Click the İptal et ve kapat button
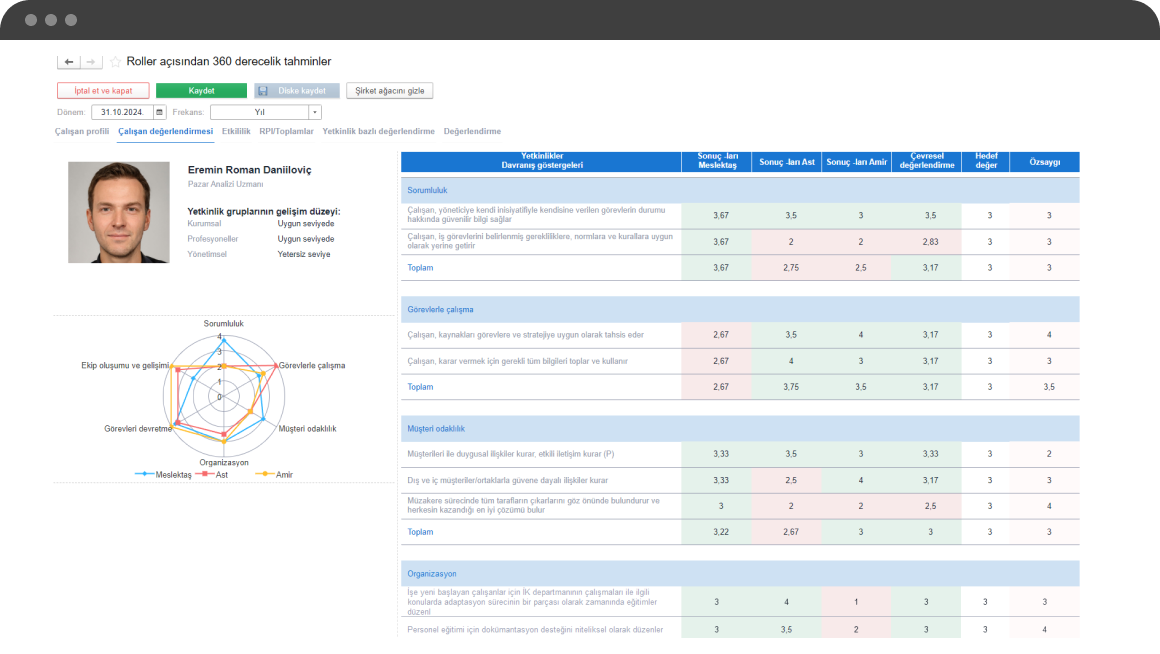The height and width of the screenshot is (654, 1160). [103, 91]
